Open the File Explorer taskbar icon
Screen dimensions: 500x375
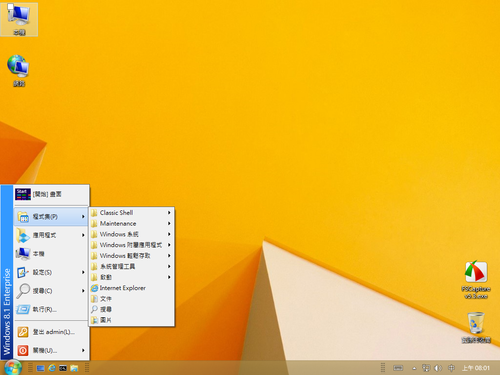click(74, 368)
